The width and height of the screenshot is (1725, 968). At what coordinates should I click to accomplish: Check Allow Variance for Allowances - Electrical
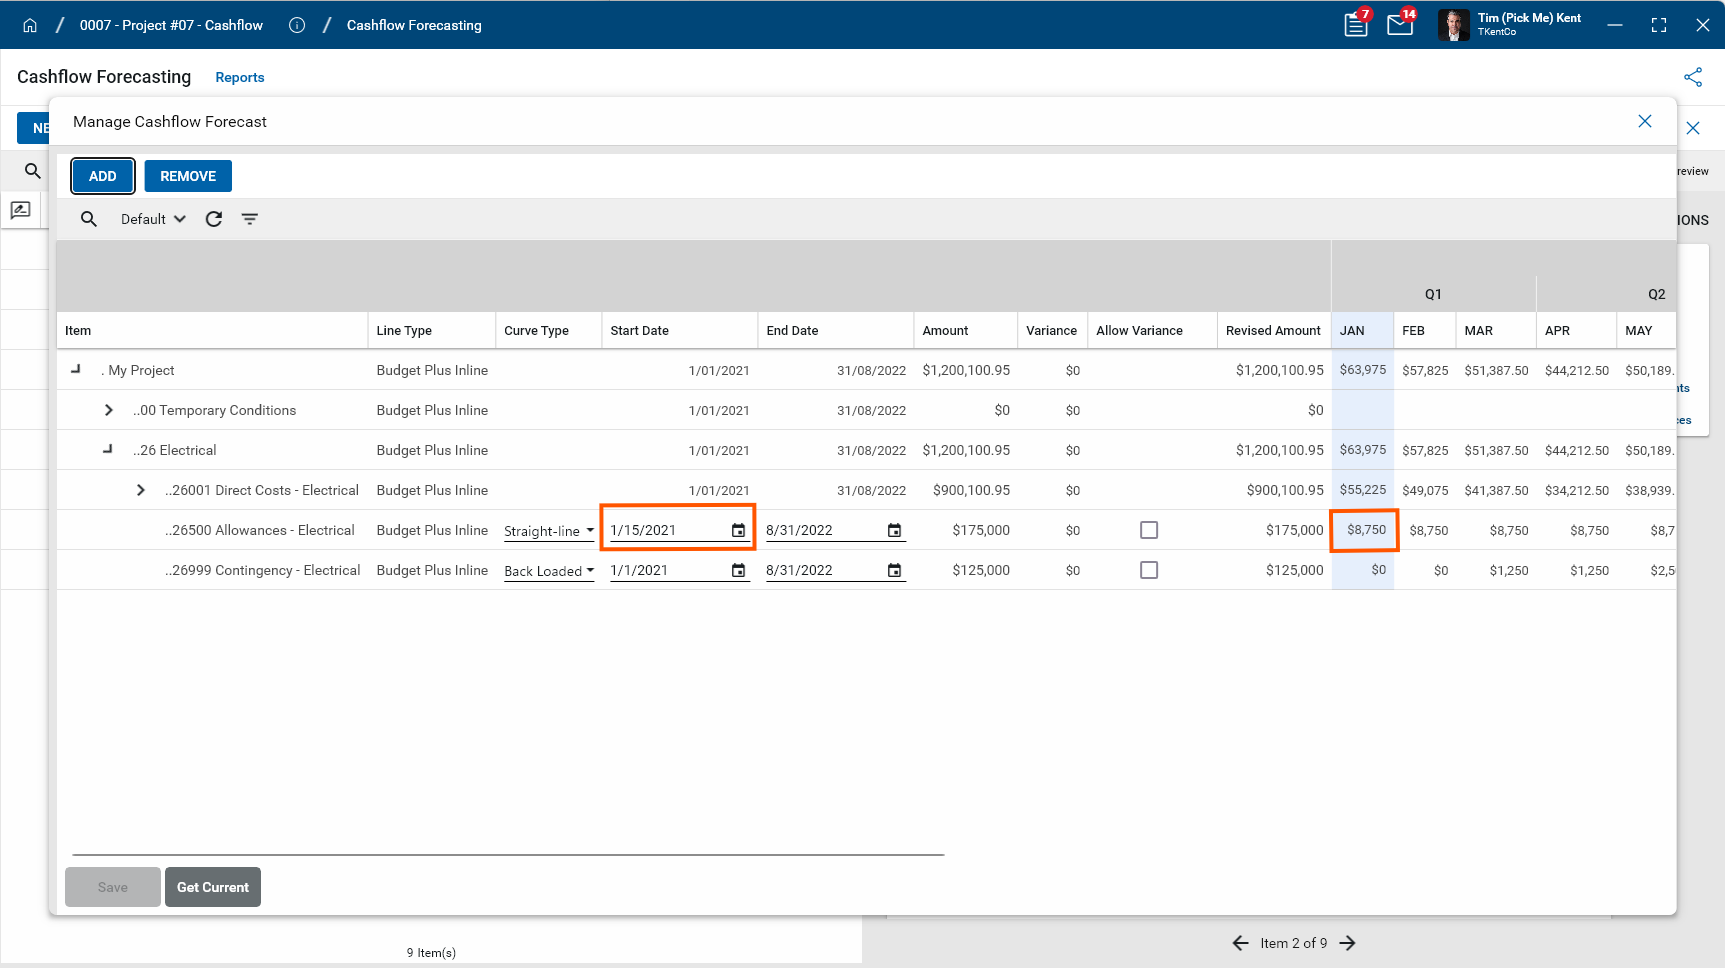coord(1149,530)
